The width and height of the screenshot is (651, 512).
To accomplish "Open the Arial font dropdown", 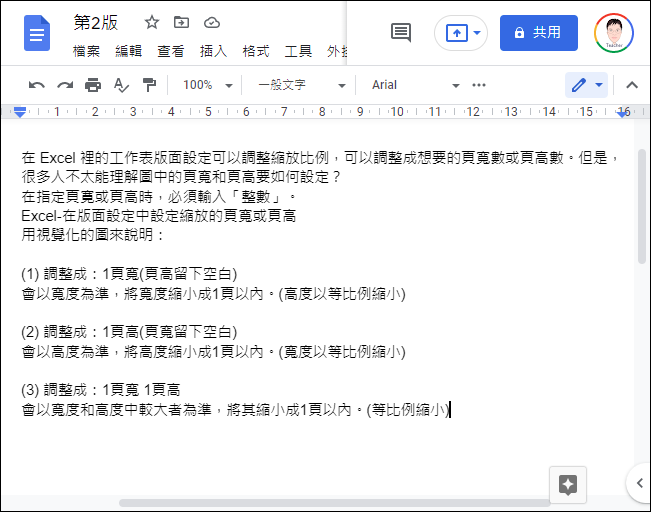I will [415, 85].
